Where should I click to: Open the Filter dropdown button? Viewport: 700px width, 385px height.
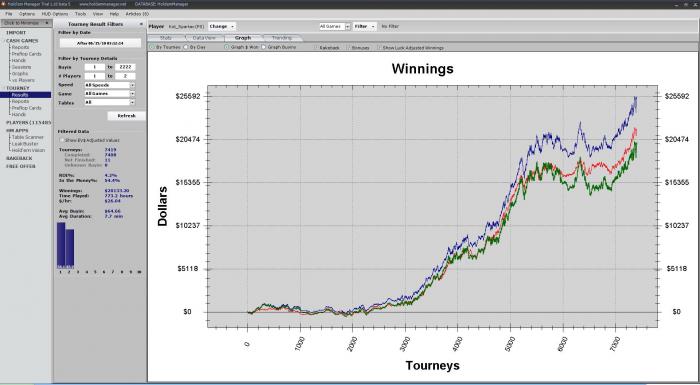point(364,26)
